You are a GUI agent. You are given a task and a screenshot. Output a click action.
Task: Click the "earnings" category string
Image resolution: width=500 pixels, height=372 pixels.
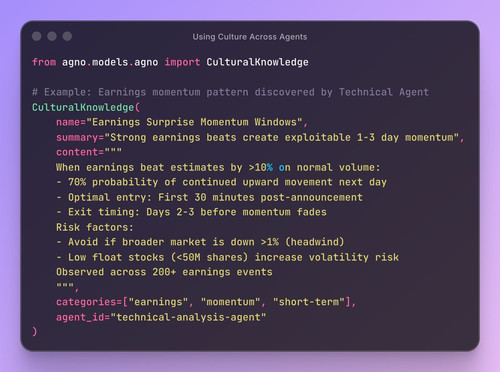(158, 302)
